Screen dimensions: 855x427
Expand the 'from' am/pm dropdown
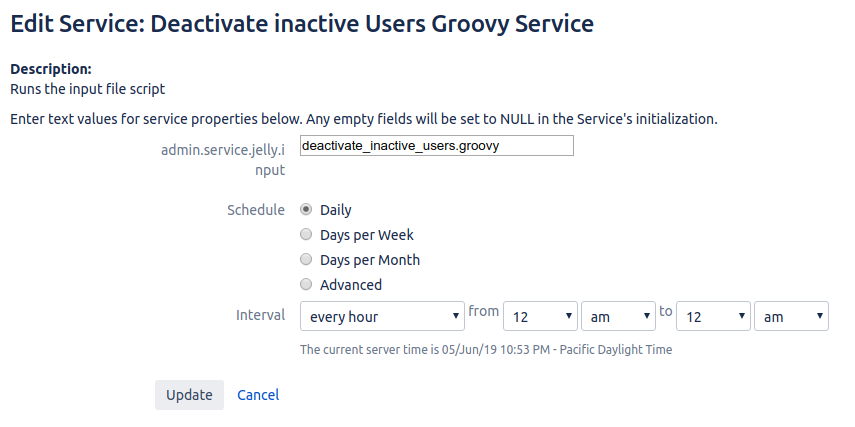pos(617,317)
